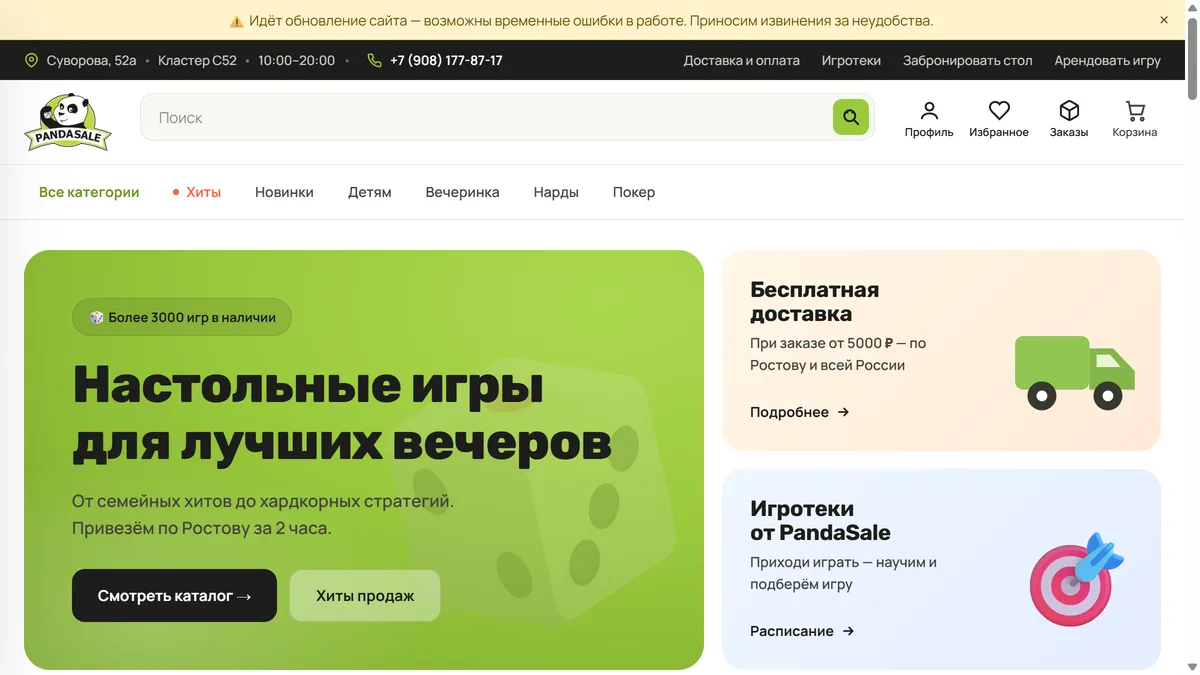Select the Покер category
The height and width of the screenshot is (675, 1200).
coord(634,192)
